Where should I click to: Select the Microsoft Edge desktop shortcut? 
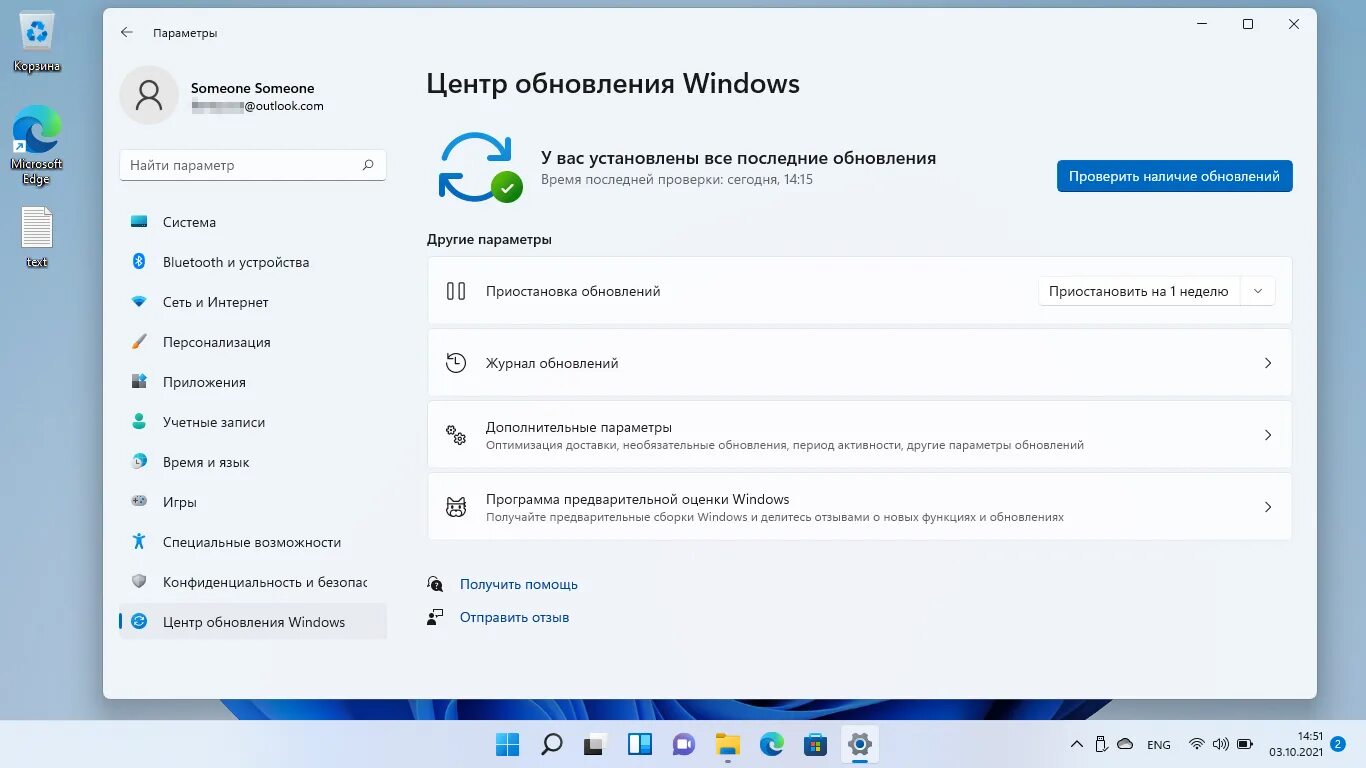coord(37,145)
